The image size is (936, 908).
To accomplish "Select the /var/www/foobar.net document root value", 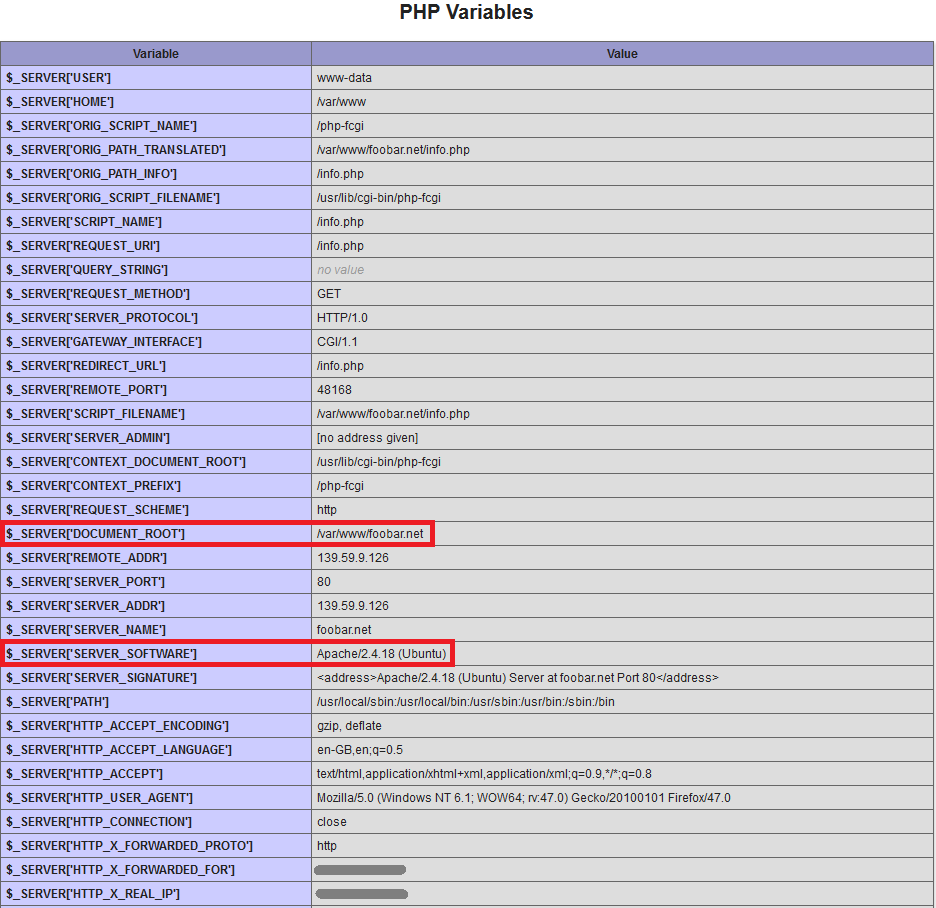I will (x=370, y=534).
